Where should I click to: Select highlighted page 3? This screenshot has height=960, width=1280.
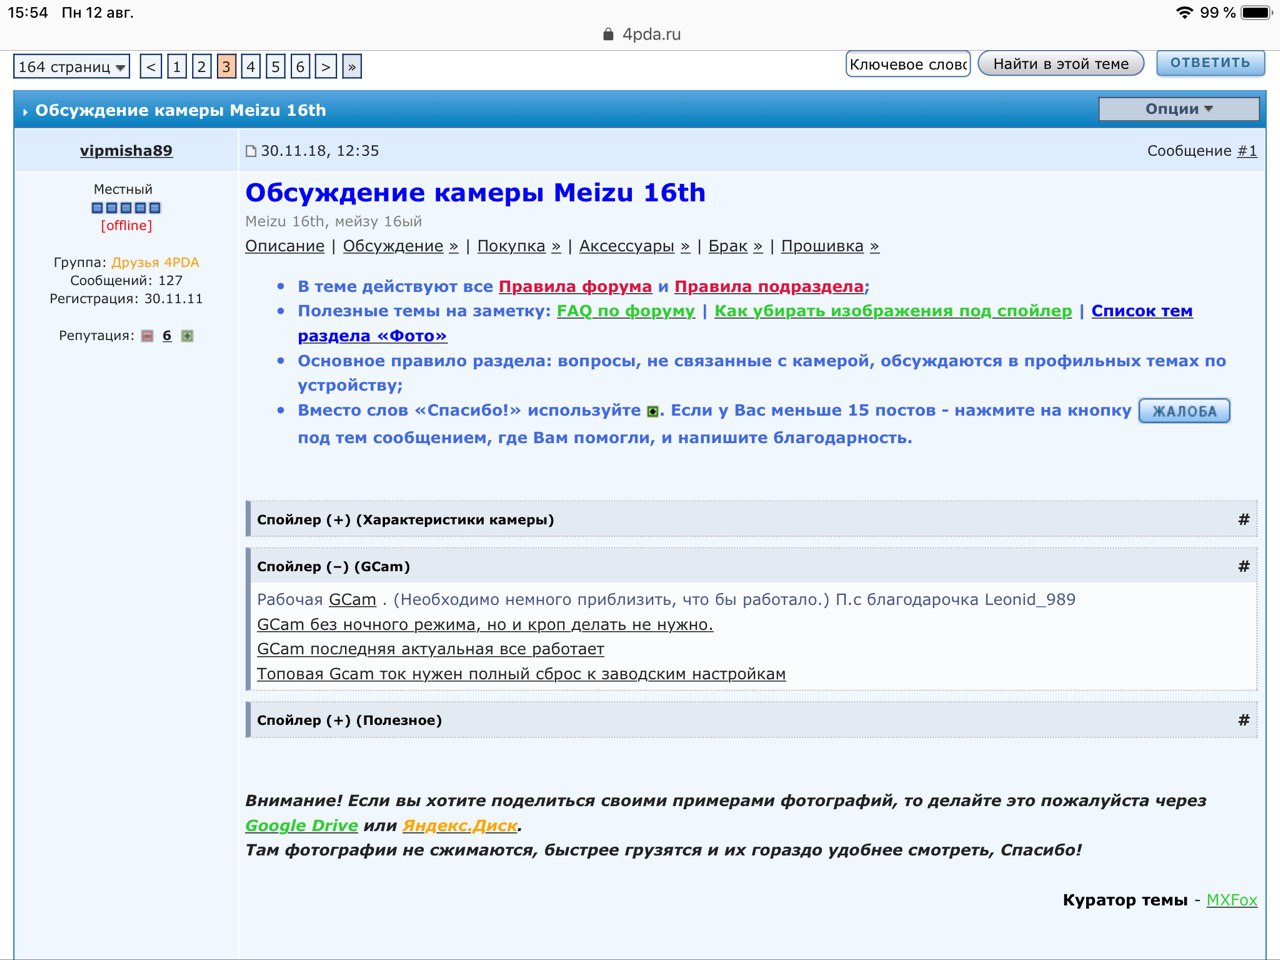pyautogui.click(x=226, y=67)
